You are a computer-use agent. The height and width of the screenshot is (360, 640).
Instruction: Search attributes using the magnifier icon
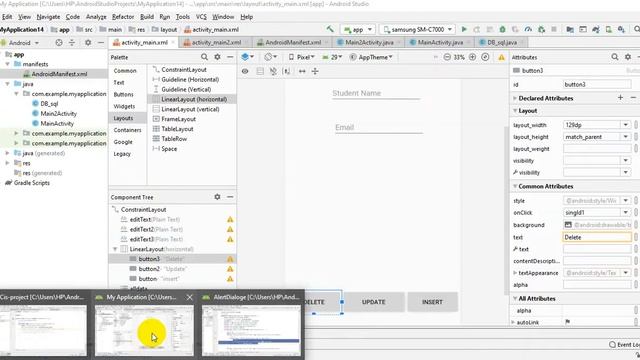click(x=615, y=57)
